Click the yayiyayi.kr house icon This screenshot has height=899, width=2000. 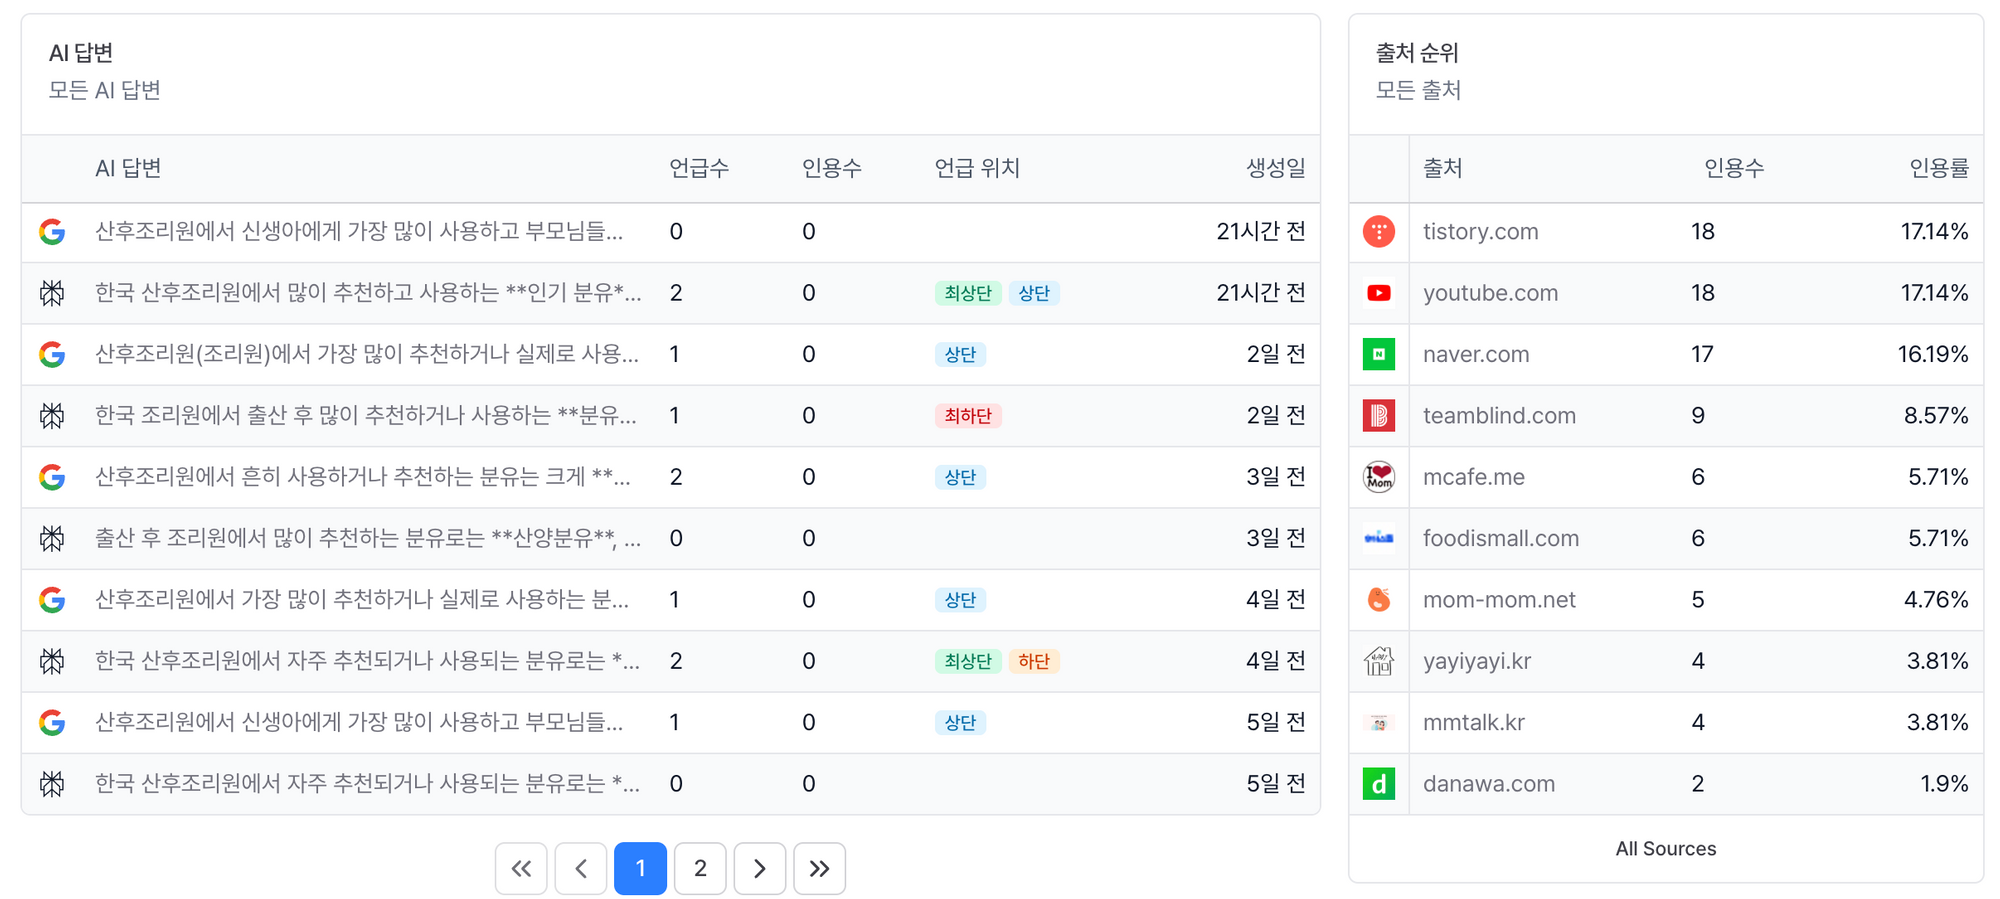(x=1378, y=661)
